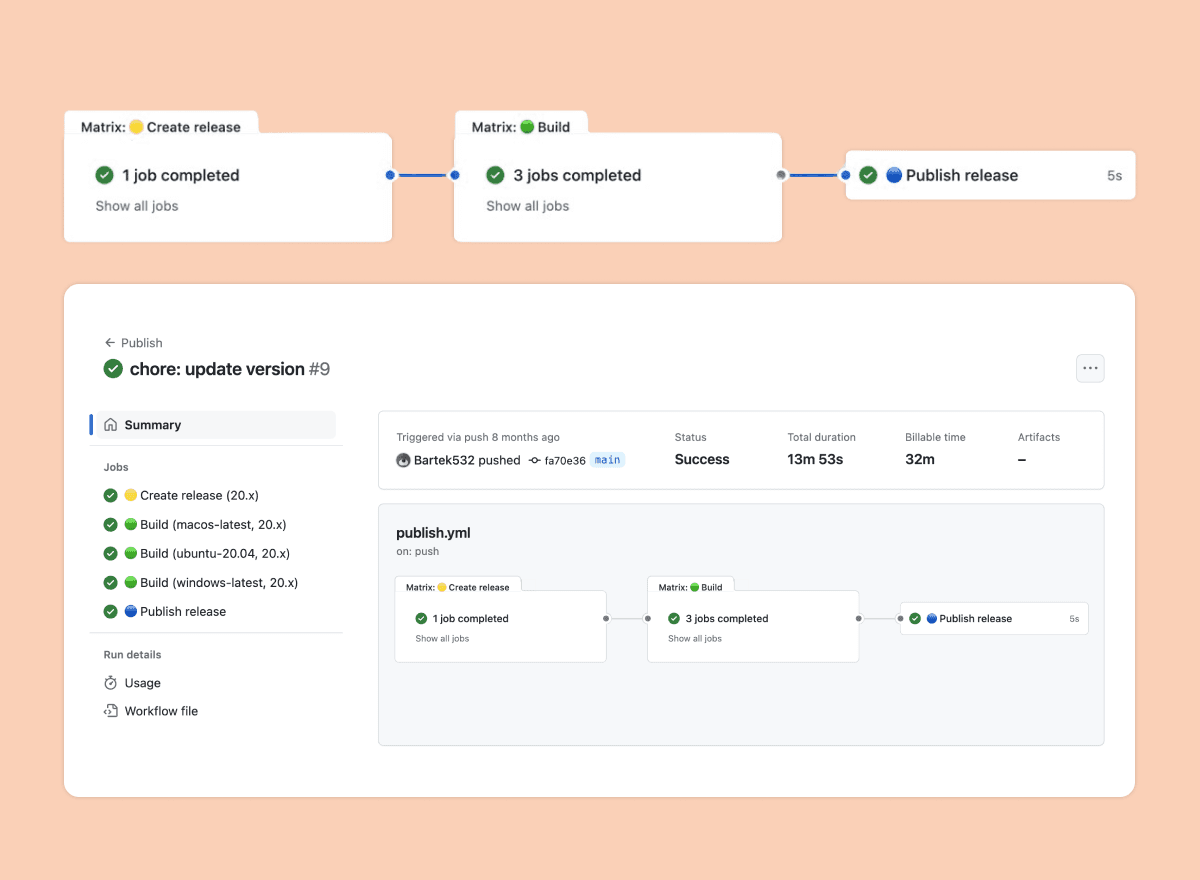Screen dimensions: 1200x880
Task: Click the stopwatch icon beside Usage
Action: [110, 683]
